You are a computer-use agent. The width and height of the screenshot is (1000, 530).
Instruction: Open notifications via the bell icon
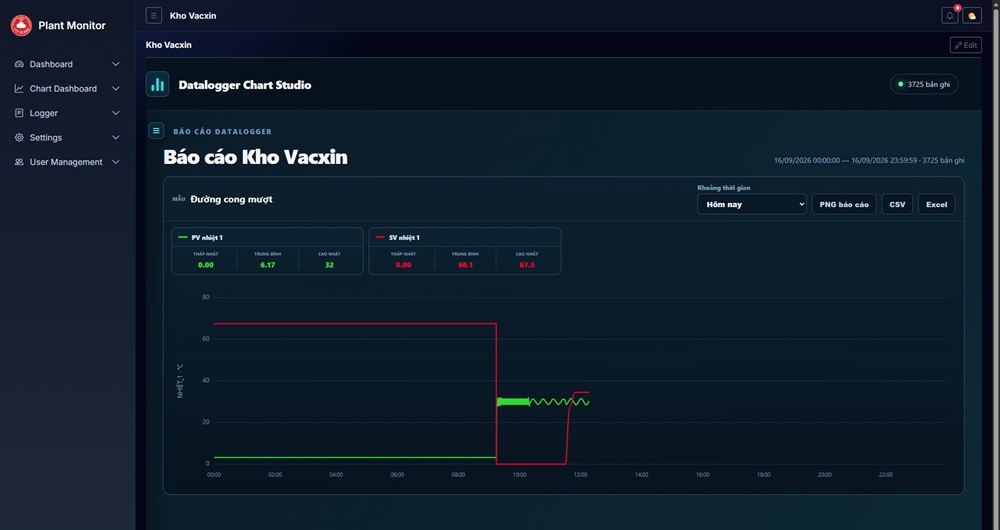coord(950,16)
